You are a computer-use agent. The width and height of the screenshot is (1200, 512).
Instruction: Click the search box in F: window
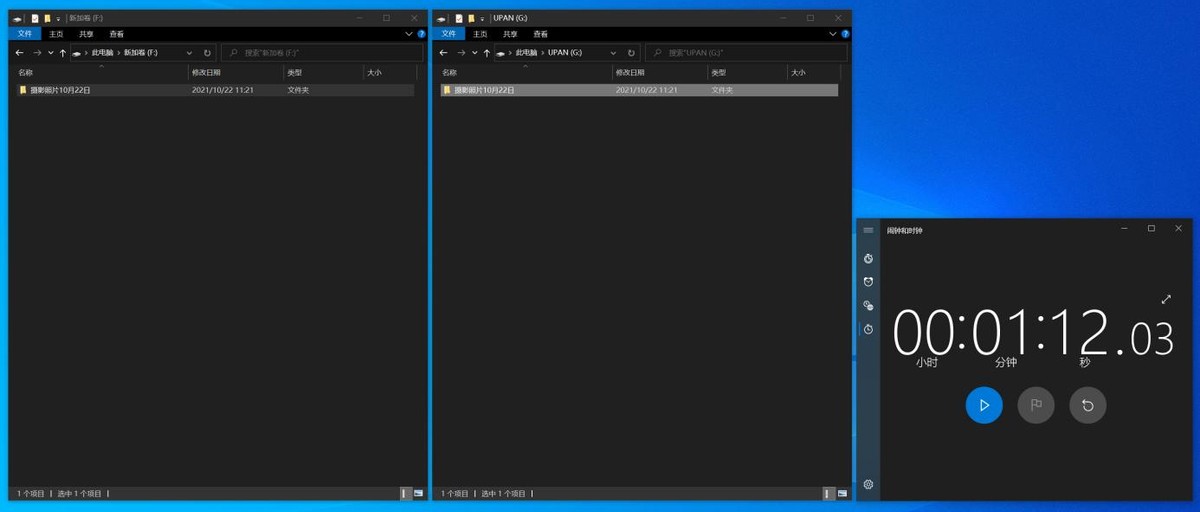click(322, 52)
